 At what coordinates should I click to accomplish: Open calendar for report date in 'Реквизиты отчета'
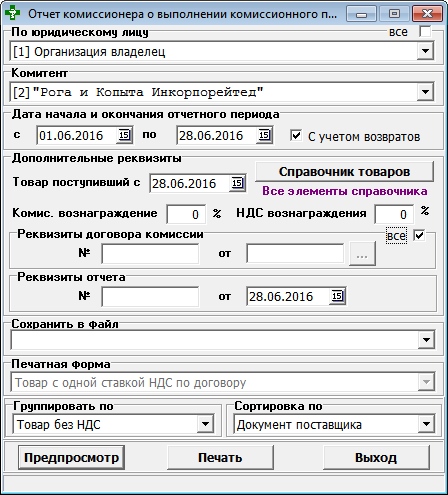[x=337, y=296]
